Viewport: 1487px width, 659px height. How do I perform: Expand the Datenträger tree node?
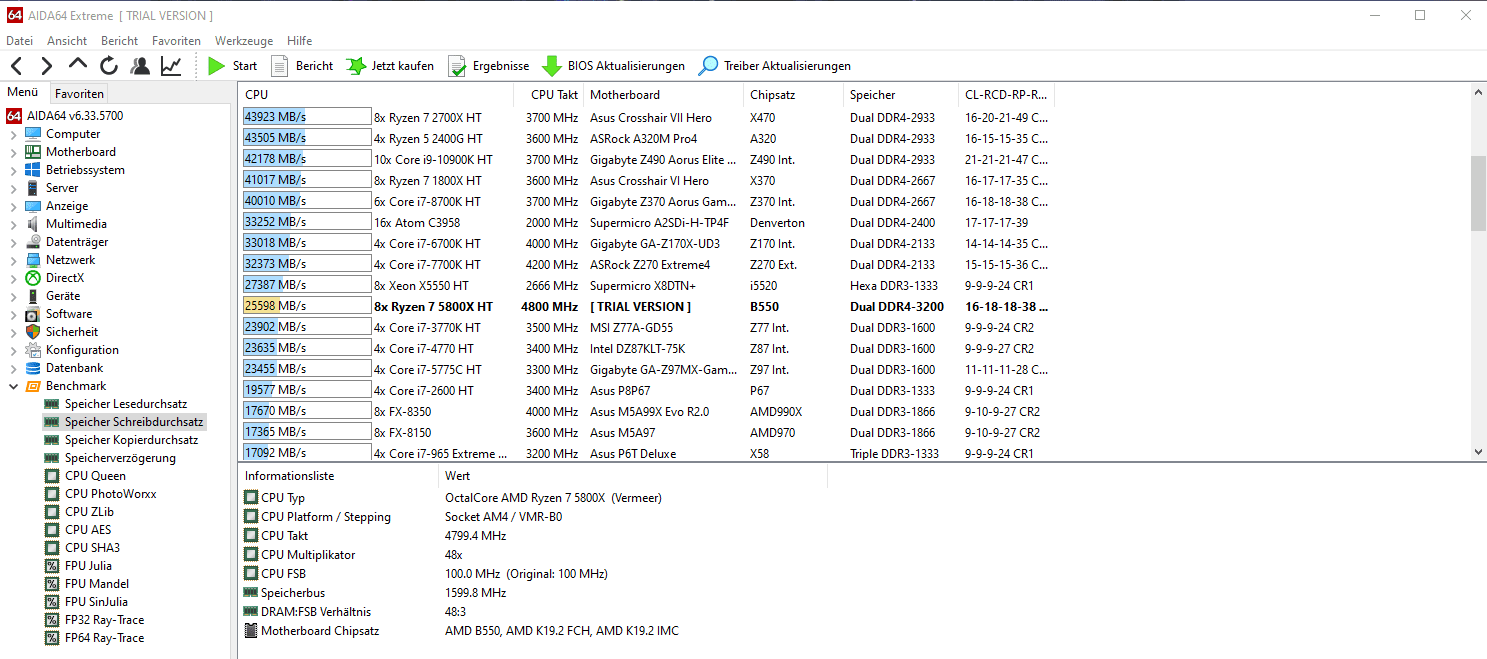[x=13, y=242]
